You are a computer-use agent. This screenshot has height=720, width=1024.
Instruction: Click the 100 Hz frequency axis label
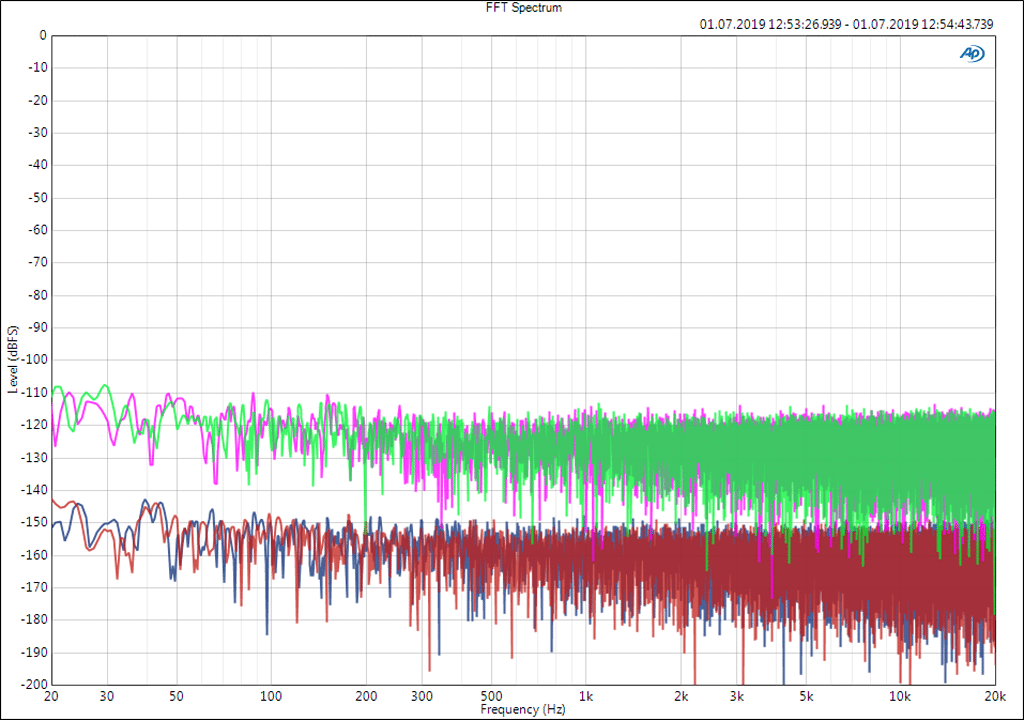pyautogui.click(x=271, y=697)
